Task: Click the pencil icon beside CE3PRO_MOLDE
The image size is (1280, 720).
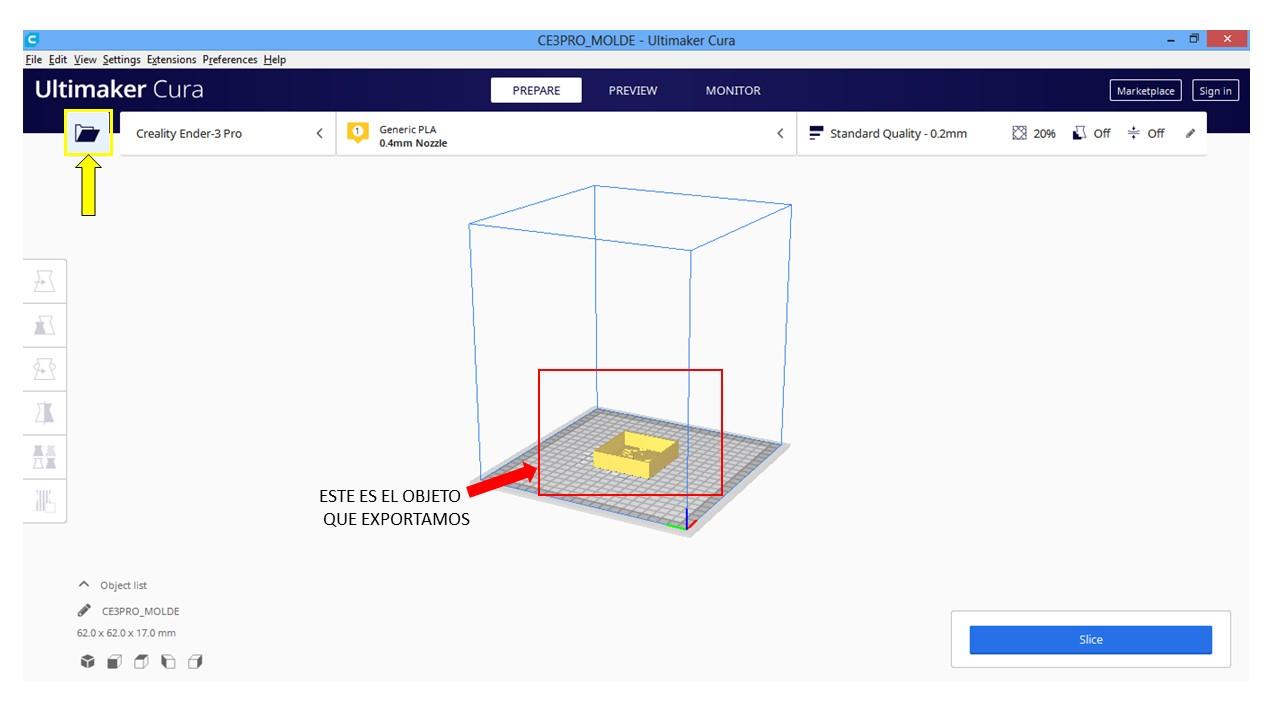Action: point(85,610)
